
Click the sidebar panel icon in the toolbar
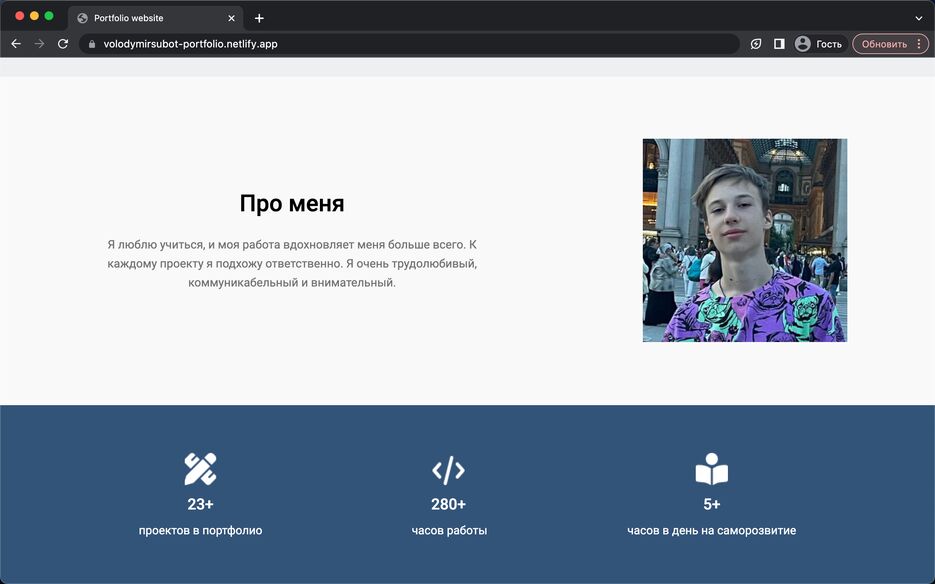coord(778,43)
